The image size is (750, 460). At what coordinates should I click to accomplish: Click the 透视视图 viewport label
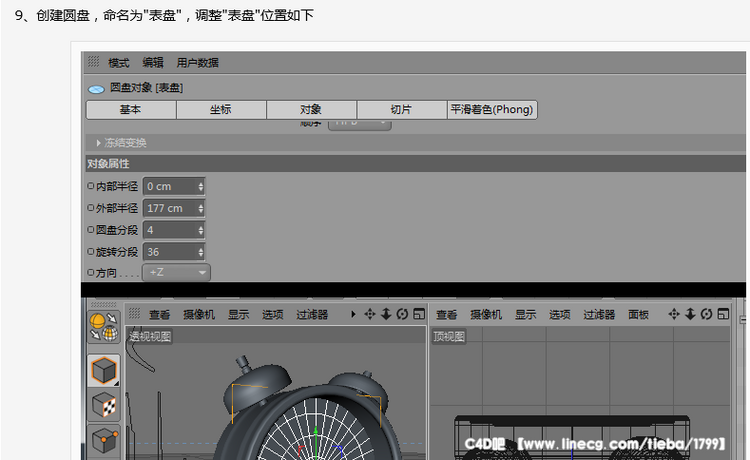pos(150,337)
